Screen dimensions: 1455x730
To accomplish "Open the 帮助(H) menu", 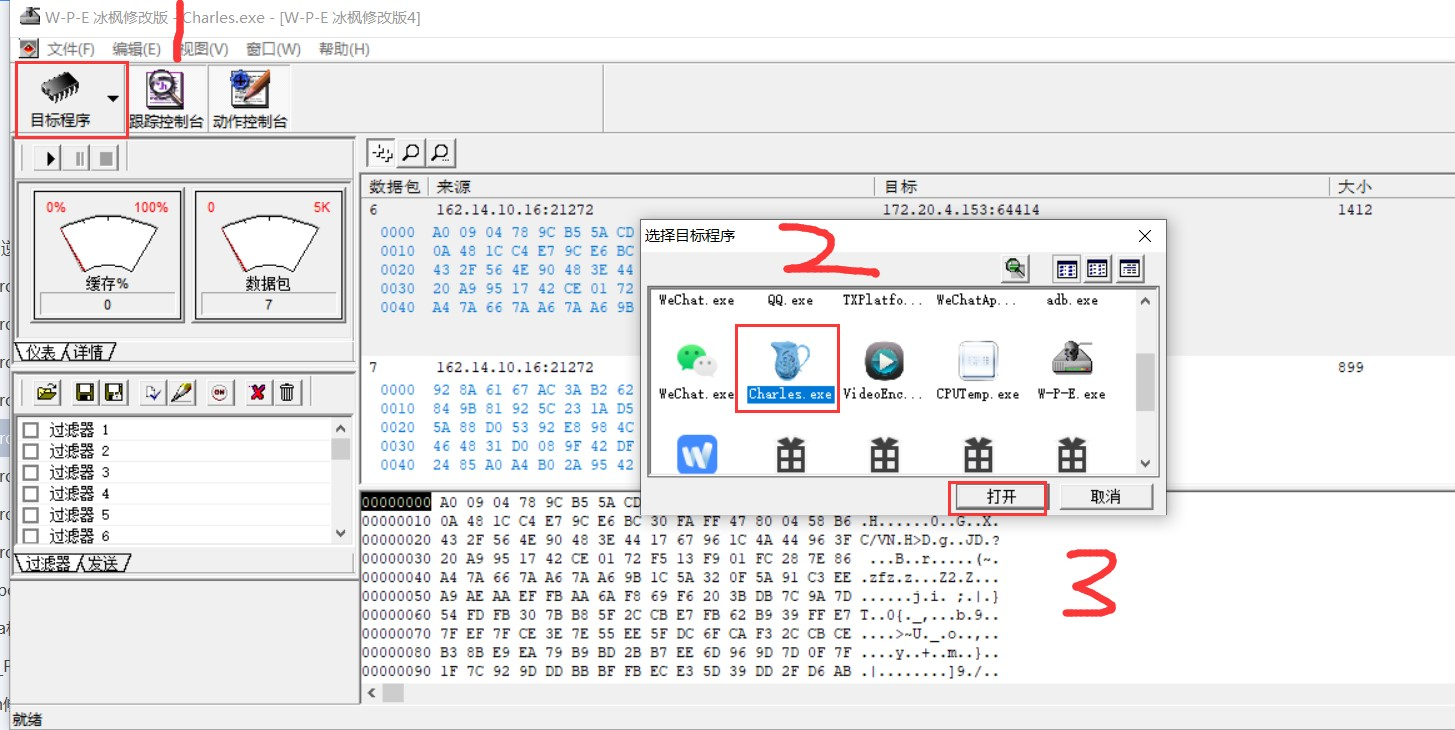I will pos(344,49).
